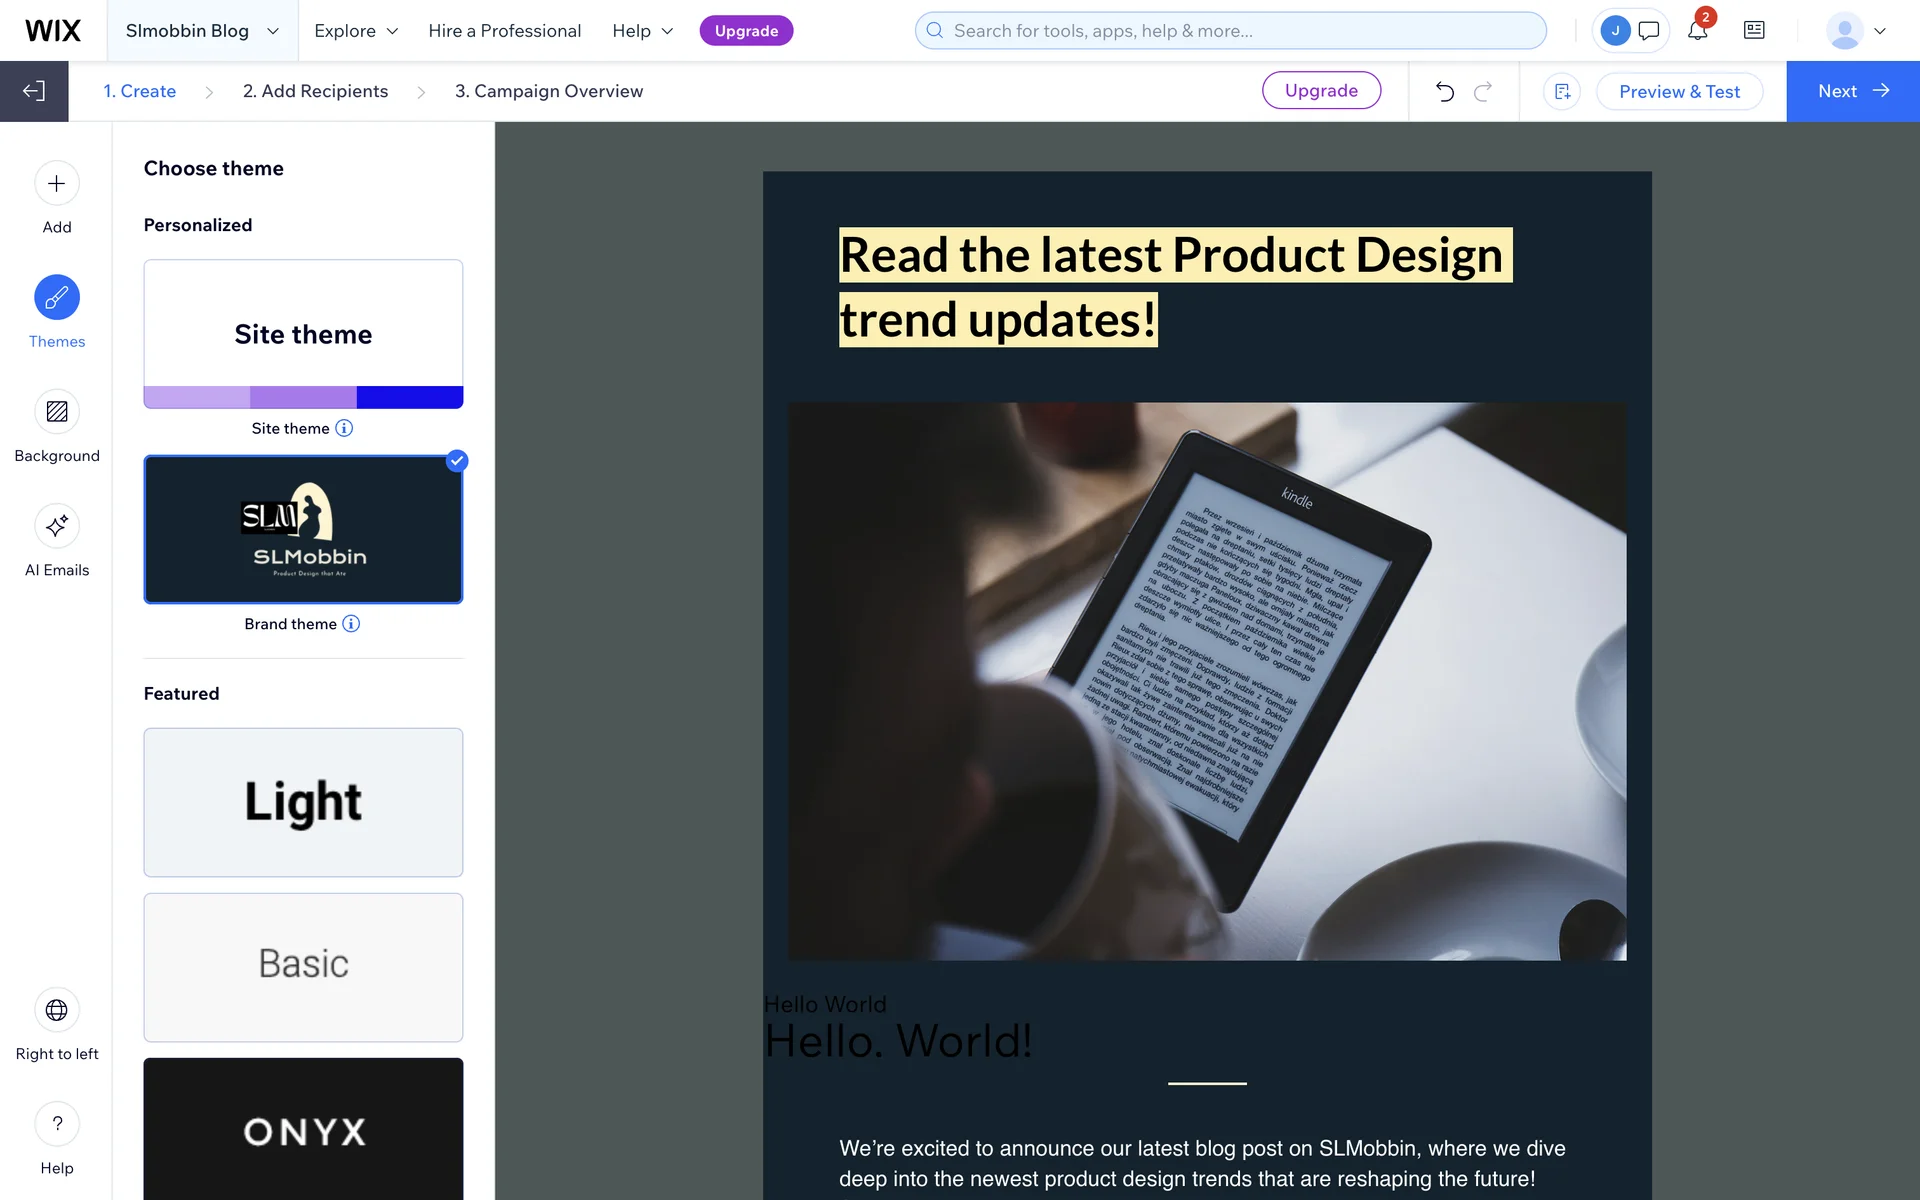The height and width of the screenshot is (1200, 1920).
Task: Go to Add Recipients step
Action: [x=315, y=91]
